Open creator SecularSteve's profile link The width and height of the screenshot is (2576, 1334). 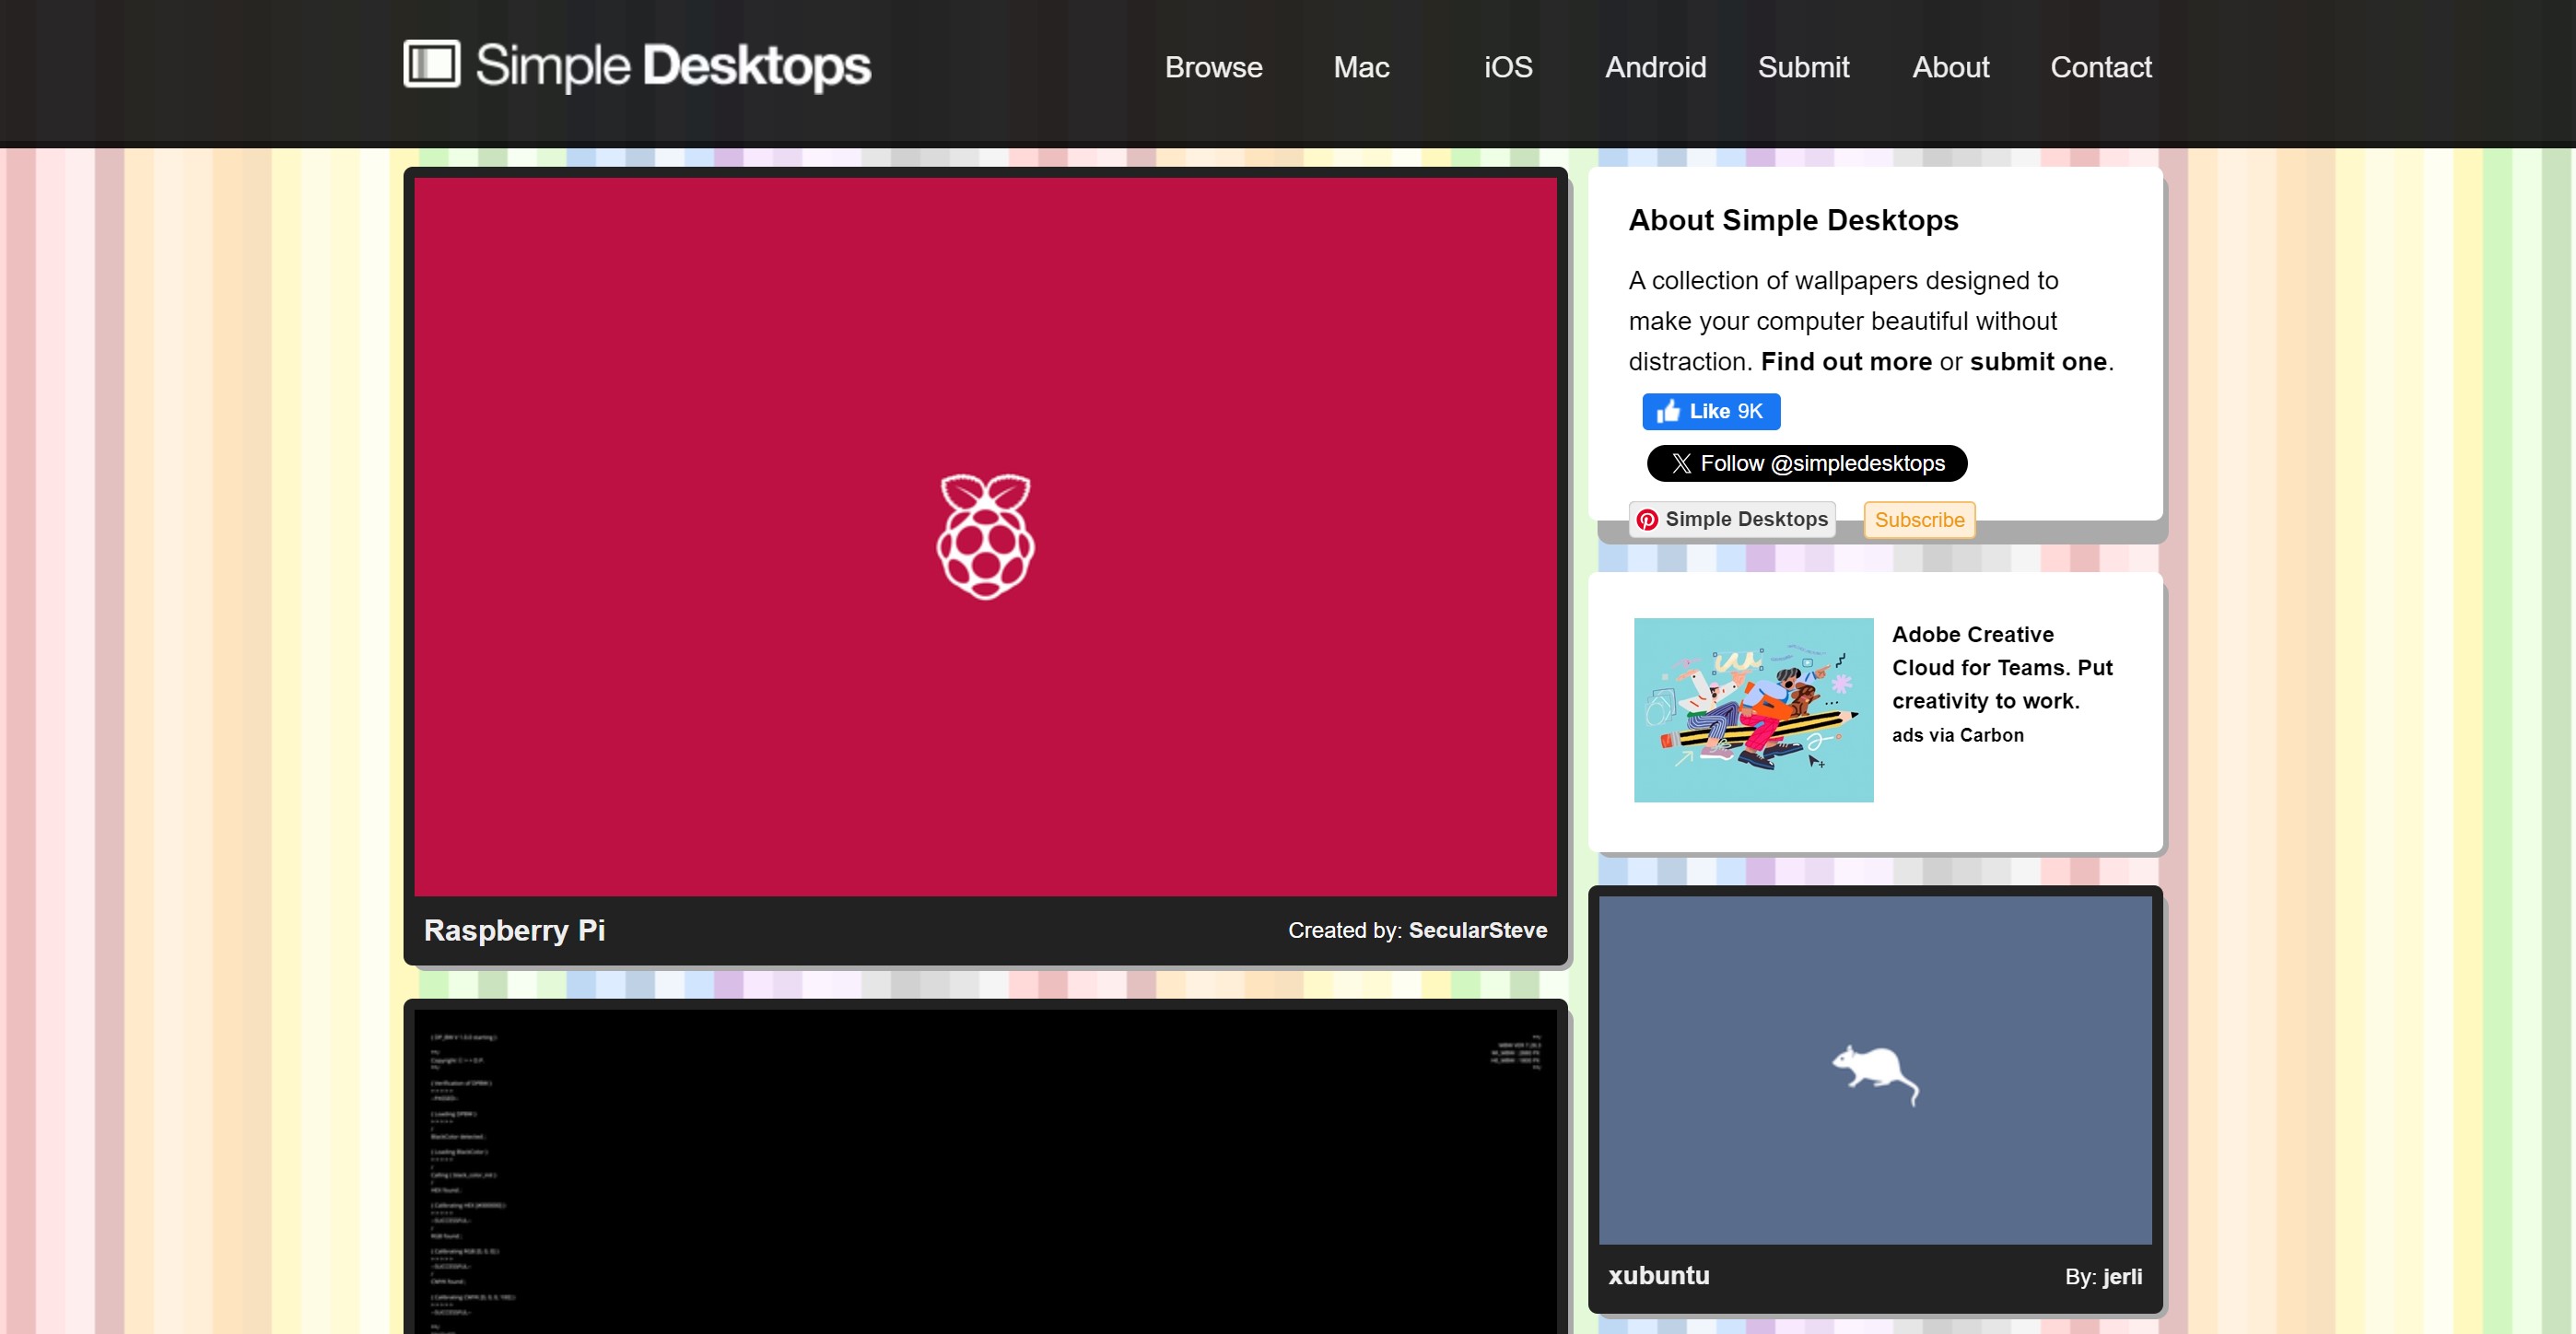tap(1477, 930)
